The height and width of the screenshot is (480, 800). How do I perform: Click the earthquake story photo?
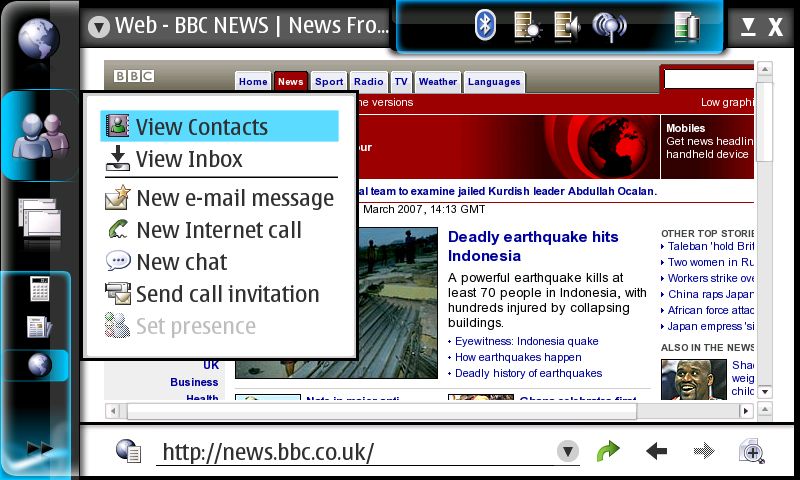coord(397,302)
